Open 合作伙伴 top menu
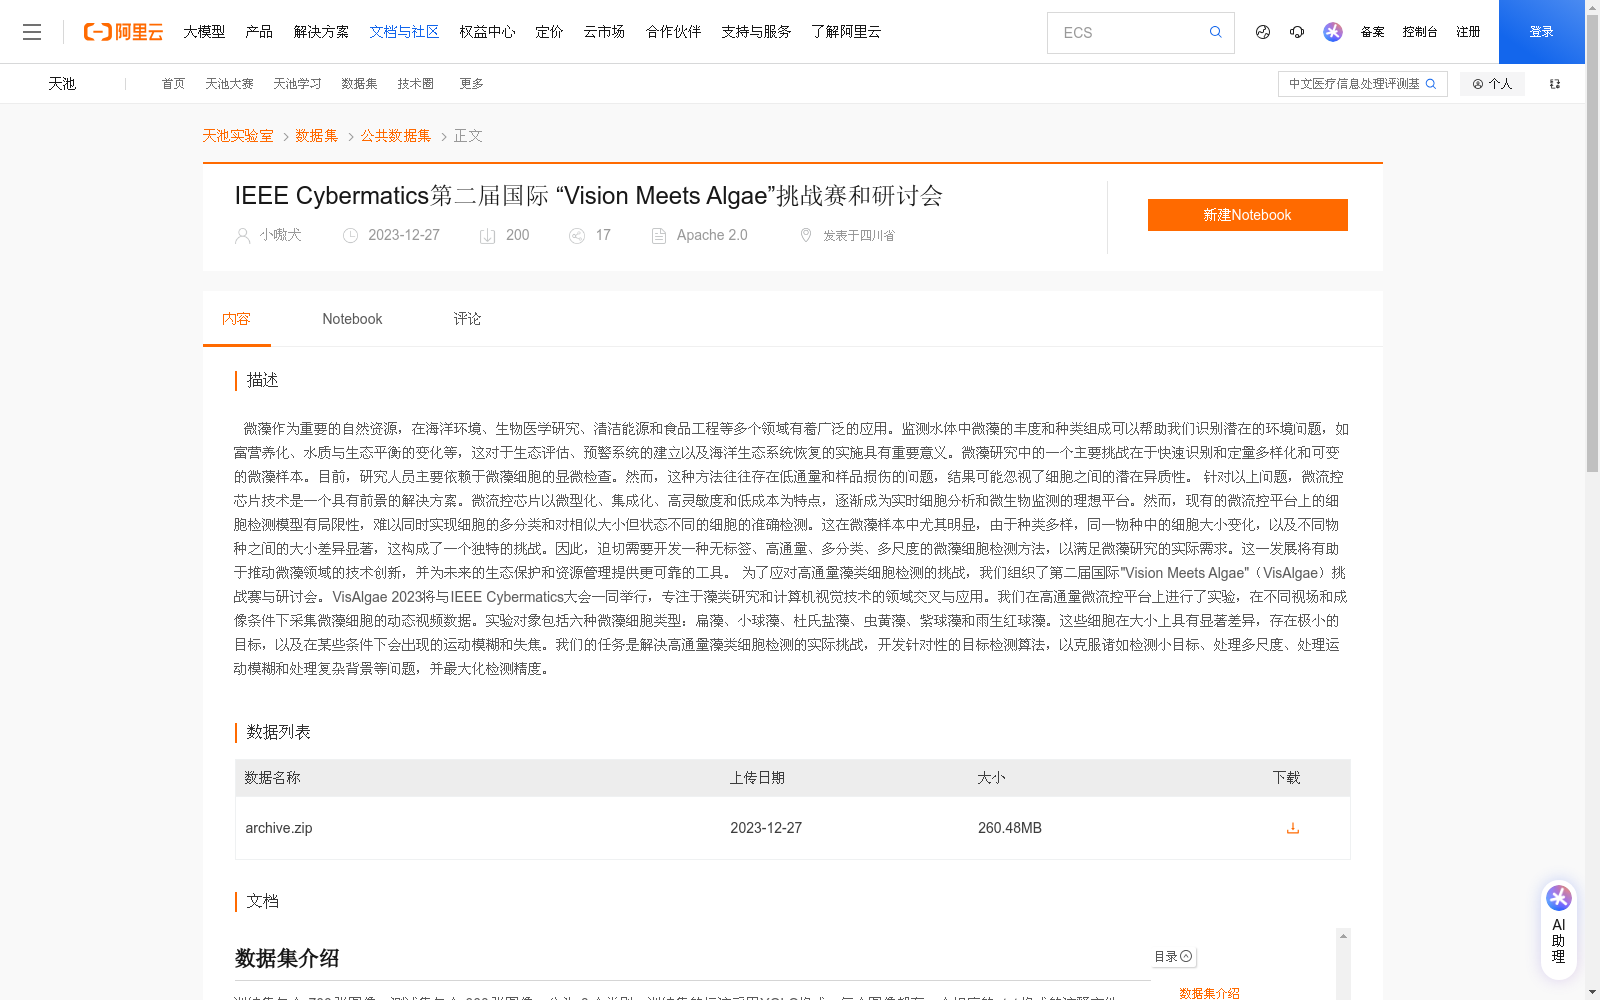Screen dimensions: 1600x1000 click(x=673, y=32)
